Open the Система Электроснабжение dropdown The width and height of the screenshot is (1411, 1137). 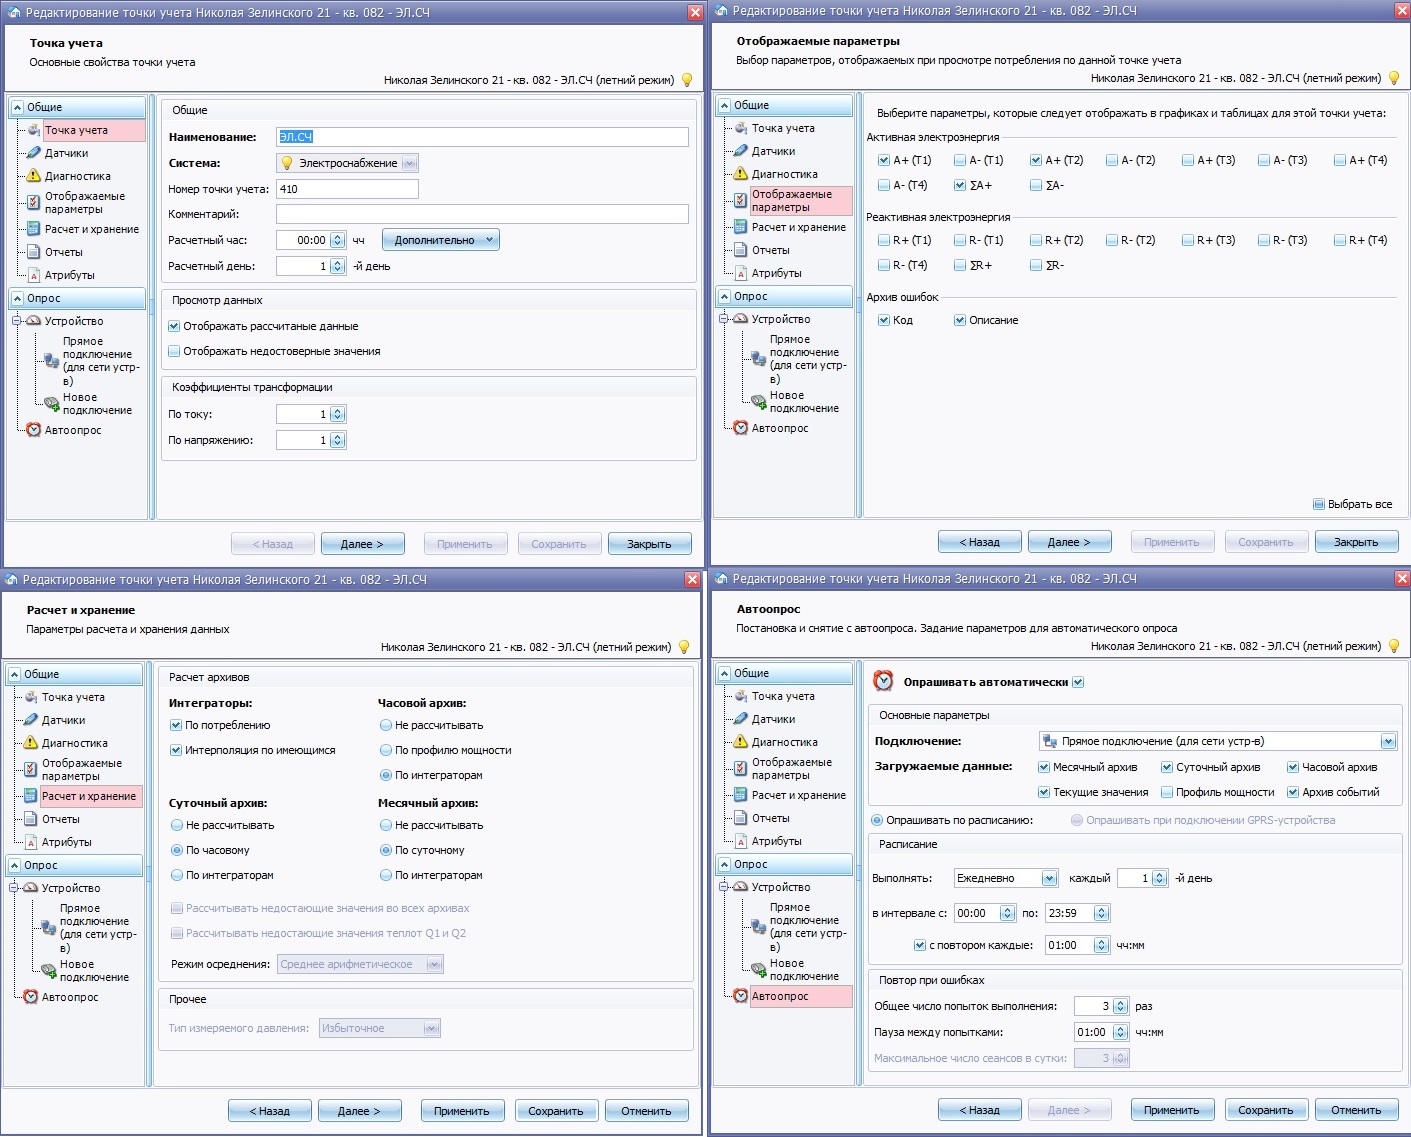click(x=410, y=163)
